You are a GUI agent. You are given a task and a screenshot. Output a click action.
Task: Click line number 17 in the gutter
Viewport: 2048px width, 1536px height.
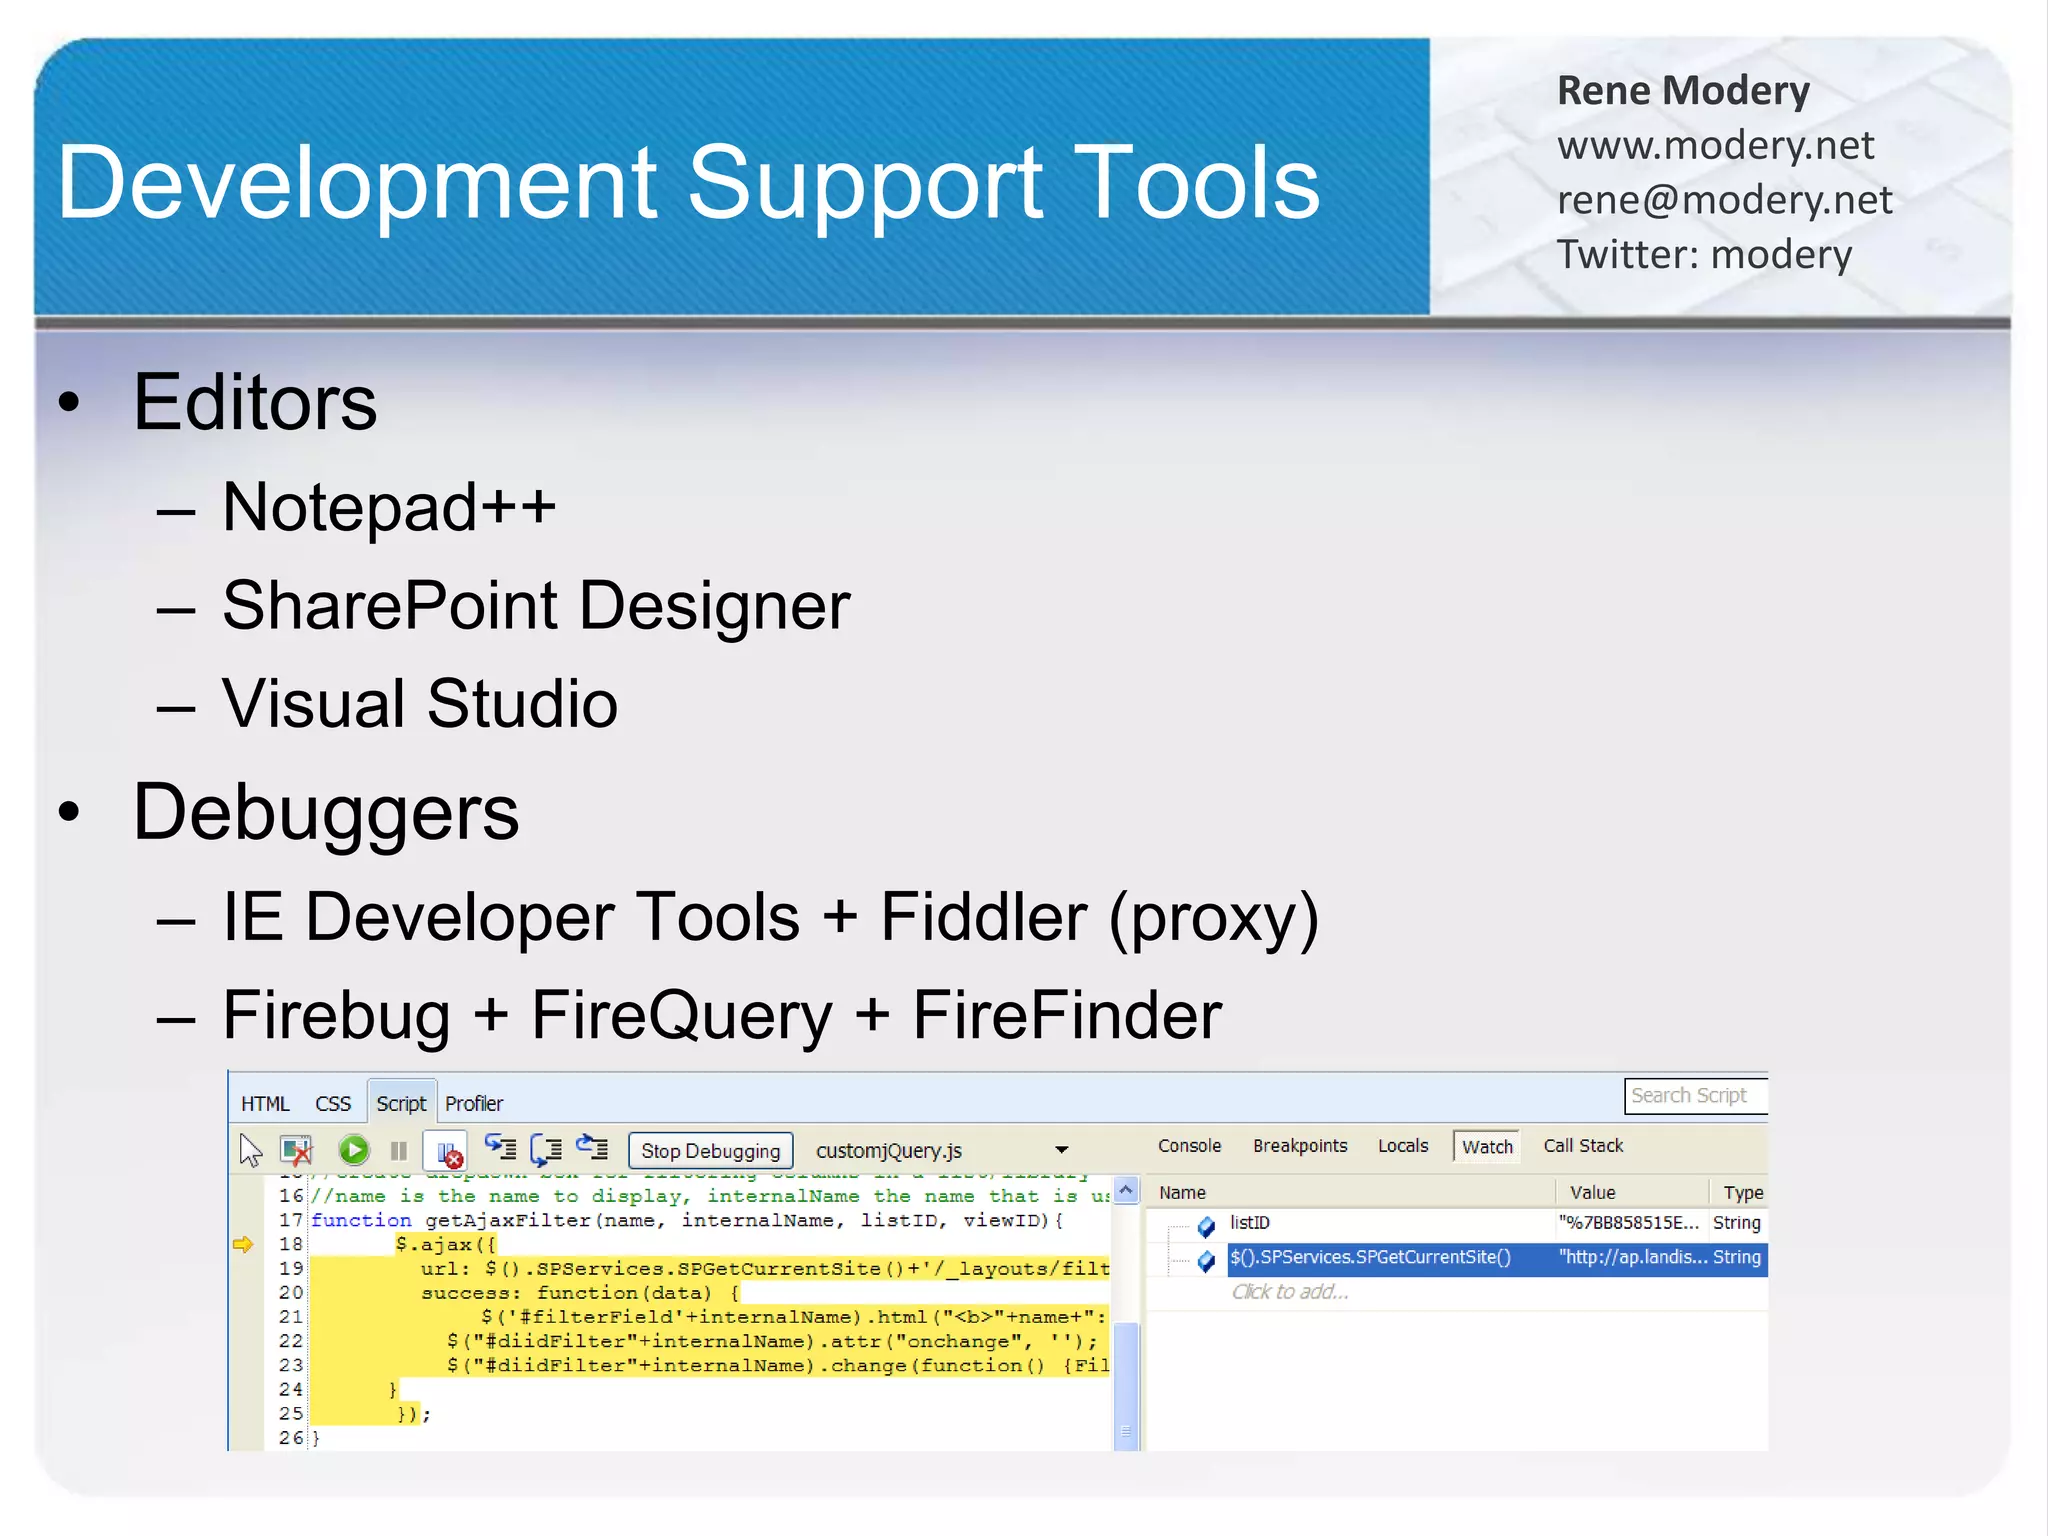(291, 1220)
